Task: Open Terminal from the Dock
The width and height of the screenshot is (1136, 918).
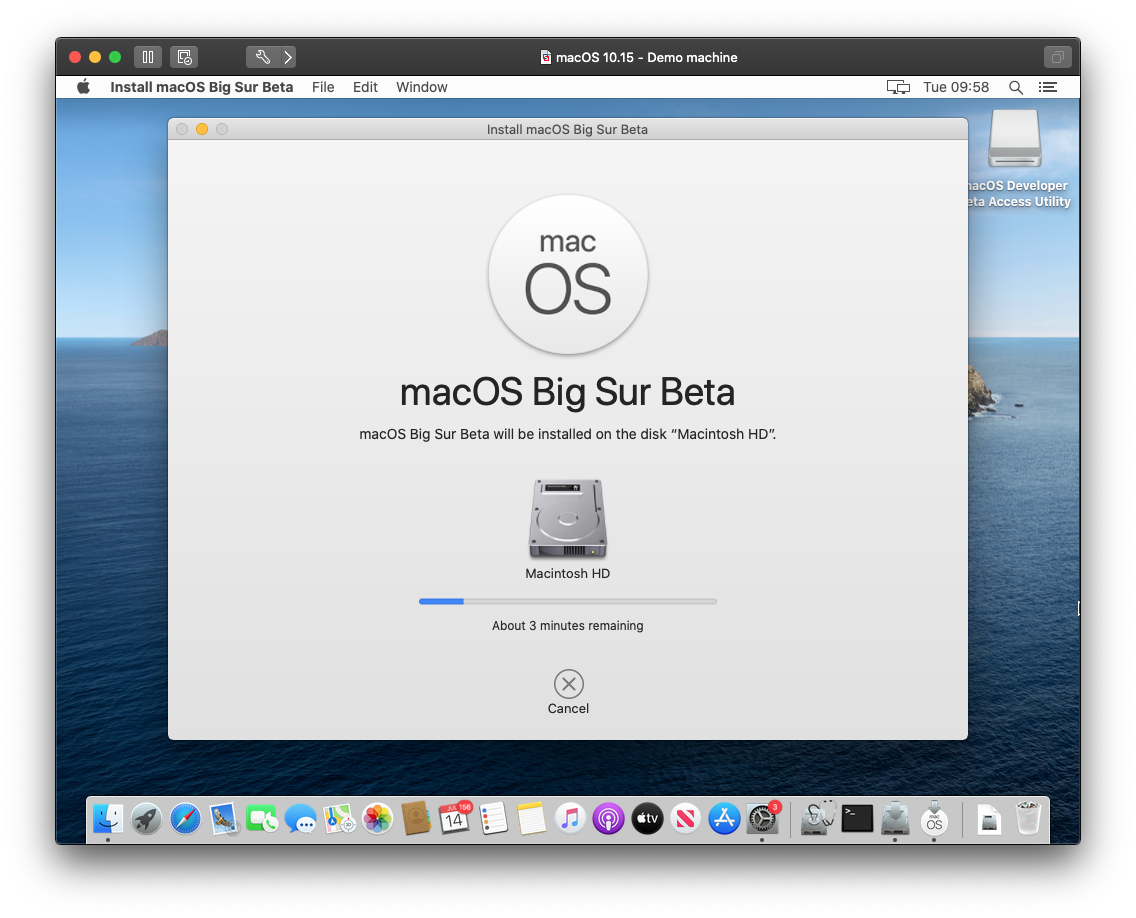Action: coord(857,819)
